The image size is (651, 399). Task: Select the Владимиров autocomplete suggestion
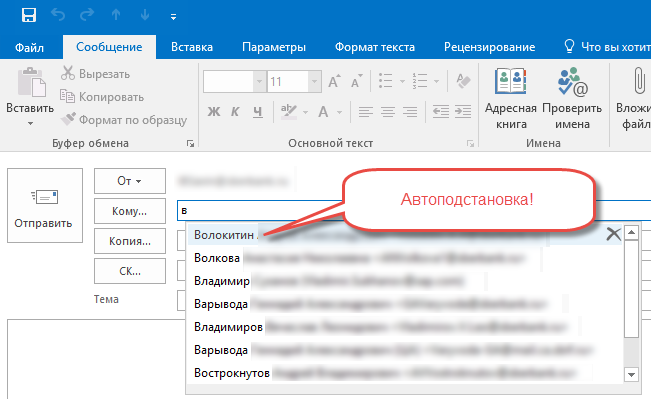(x=405, y=327)
